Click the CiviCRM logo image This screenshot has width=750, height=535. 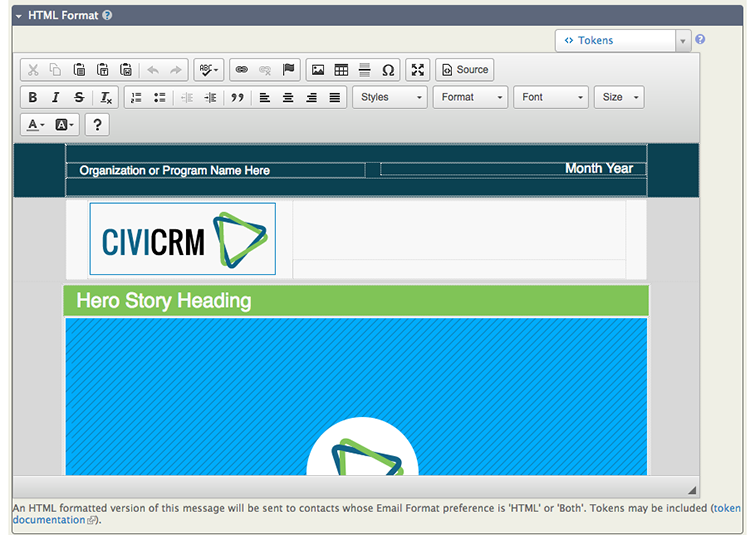click(183, 239)
